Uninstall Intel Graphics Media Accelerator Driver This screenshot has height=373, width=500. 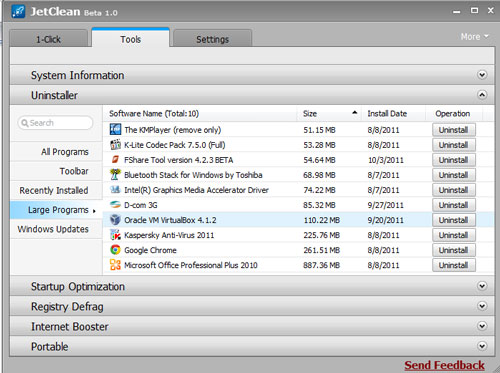(454, 190)
